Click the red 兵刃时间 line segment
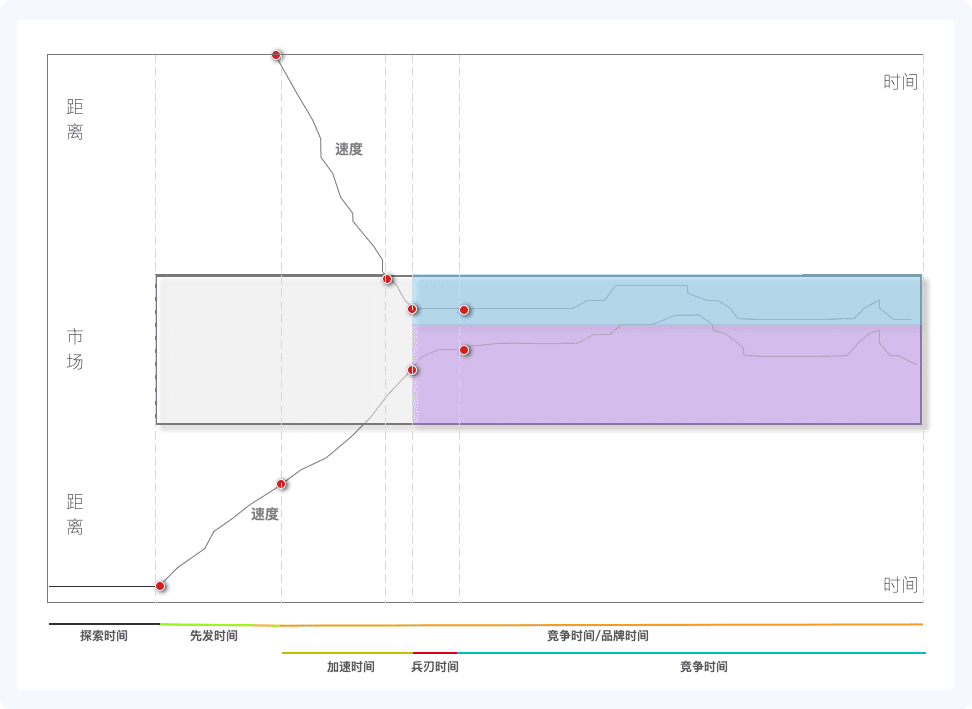972x709 pixels. tap(435, 653)
